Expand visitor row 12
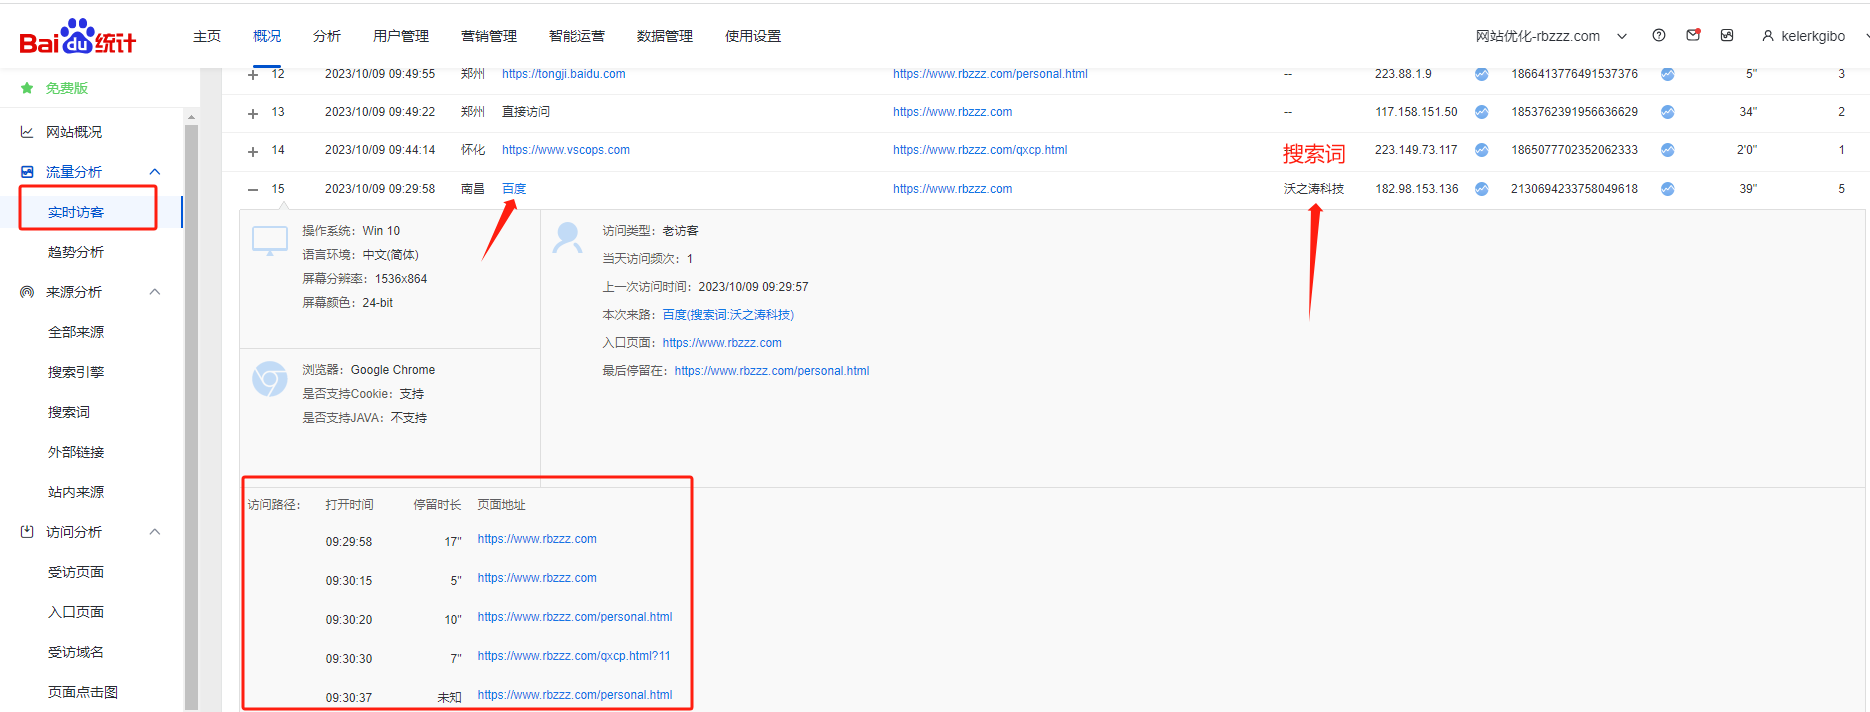The image size is (1870, 712). click(x=253, y=75)
